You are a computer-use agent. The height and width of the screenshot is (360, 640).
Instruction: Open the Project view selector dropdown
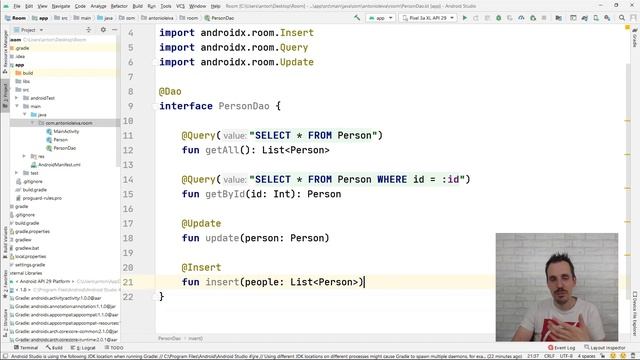tap(29, 30)
